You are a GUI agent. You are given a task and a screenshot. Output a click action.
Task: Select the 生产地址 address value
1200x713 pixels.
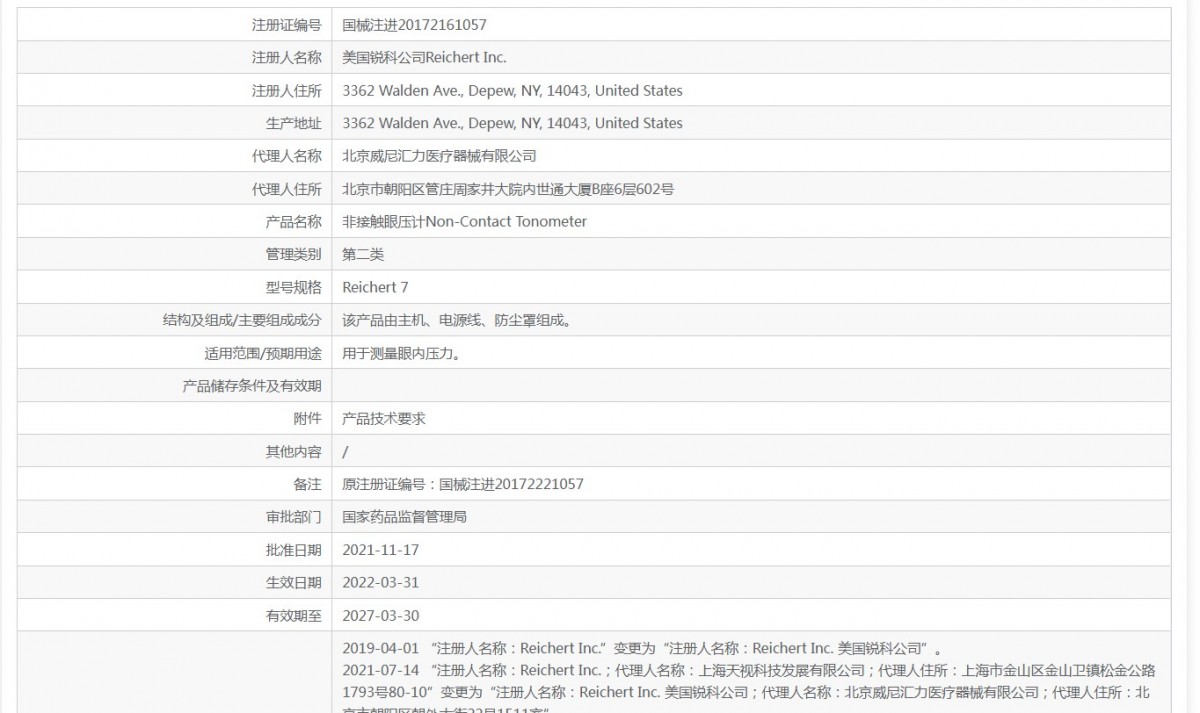(512, 123)
